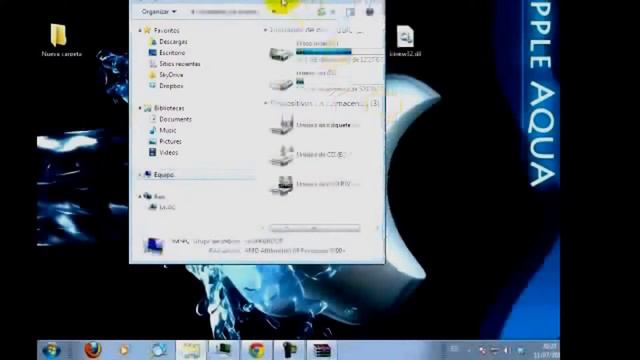The image size is (640, 360).
Task: Select the computer listed under Red
Action: pos(167,207)
